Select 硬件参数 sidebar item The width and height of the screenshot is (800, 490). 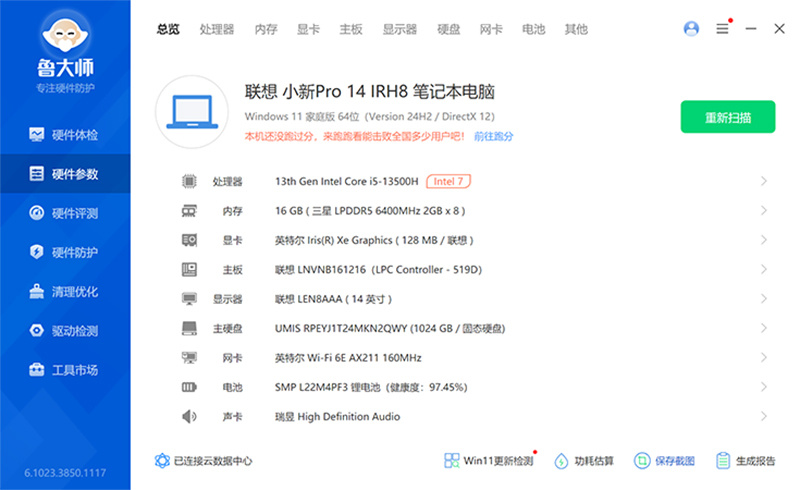[65, 174]
